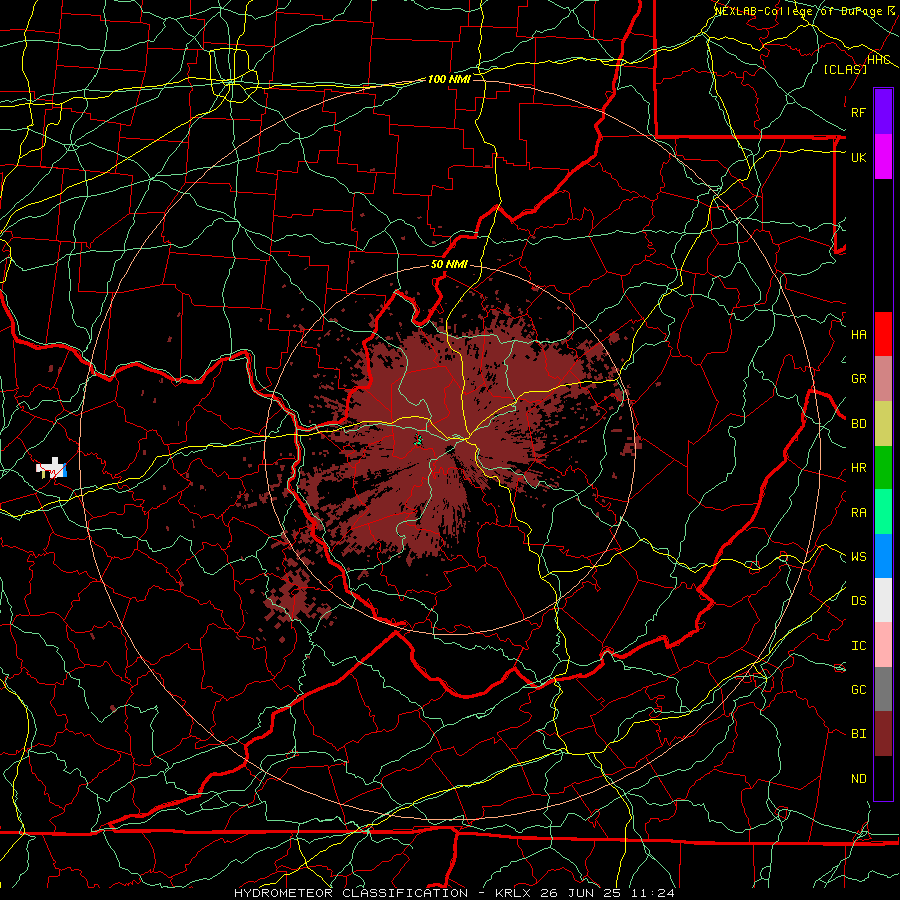Click the 'BD' legend label

858,424
